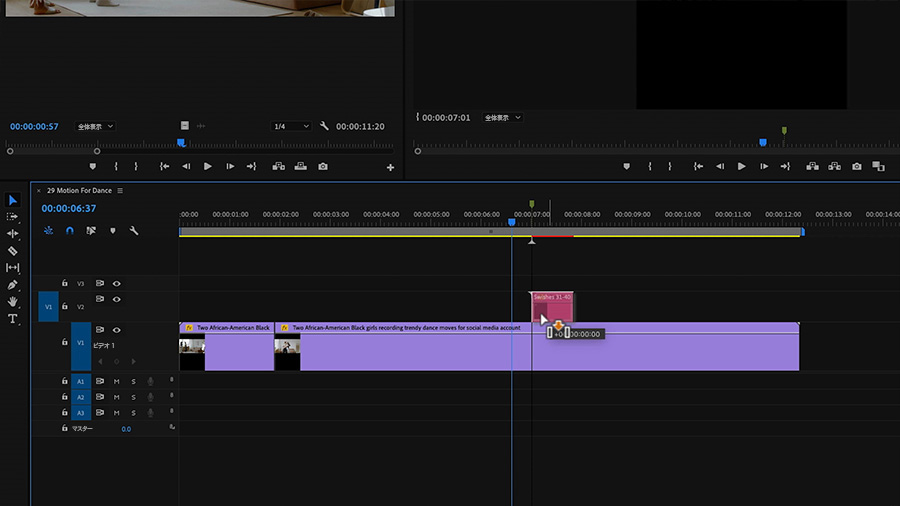Toggle sync lock on A3 track

pyautogui.click(x=100, y=412)
